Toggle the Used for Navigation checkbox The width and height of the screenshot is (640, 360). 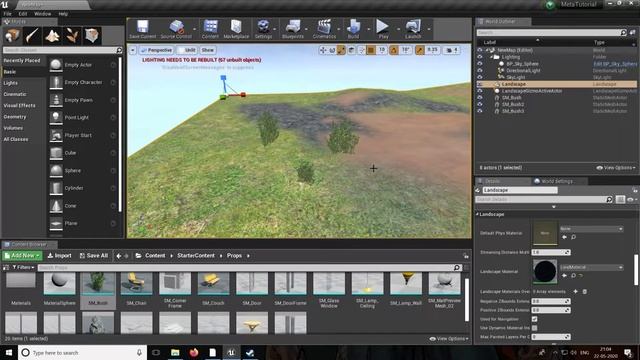pos(534,319)
